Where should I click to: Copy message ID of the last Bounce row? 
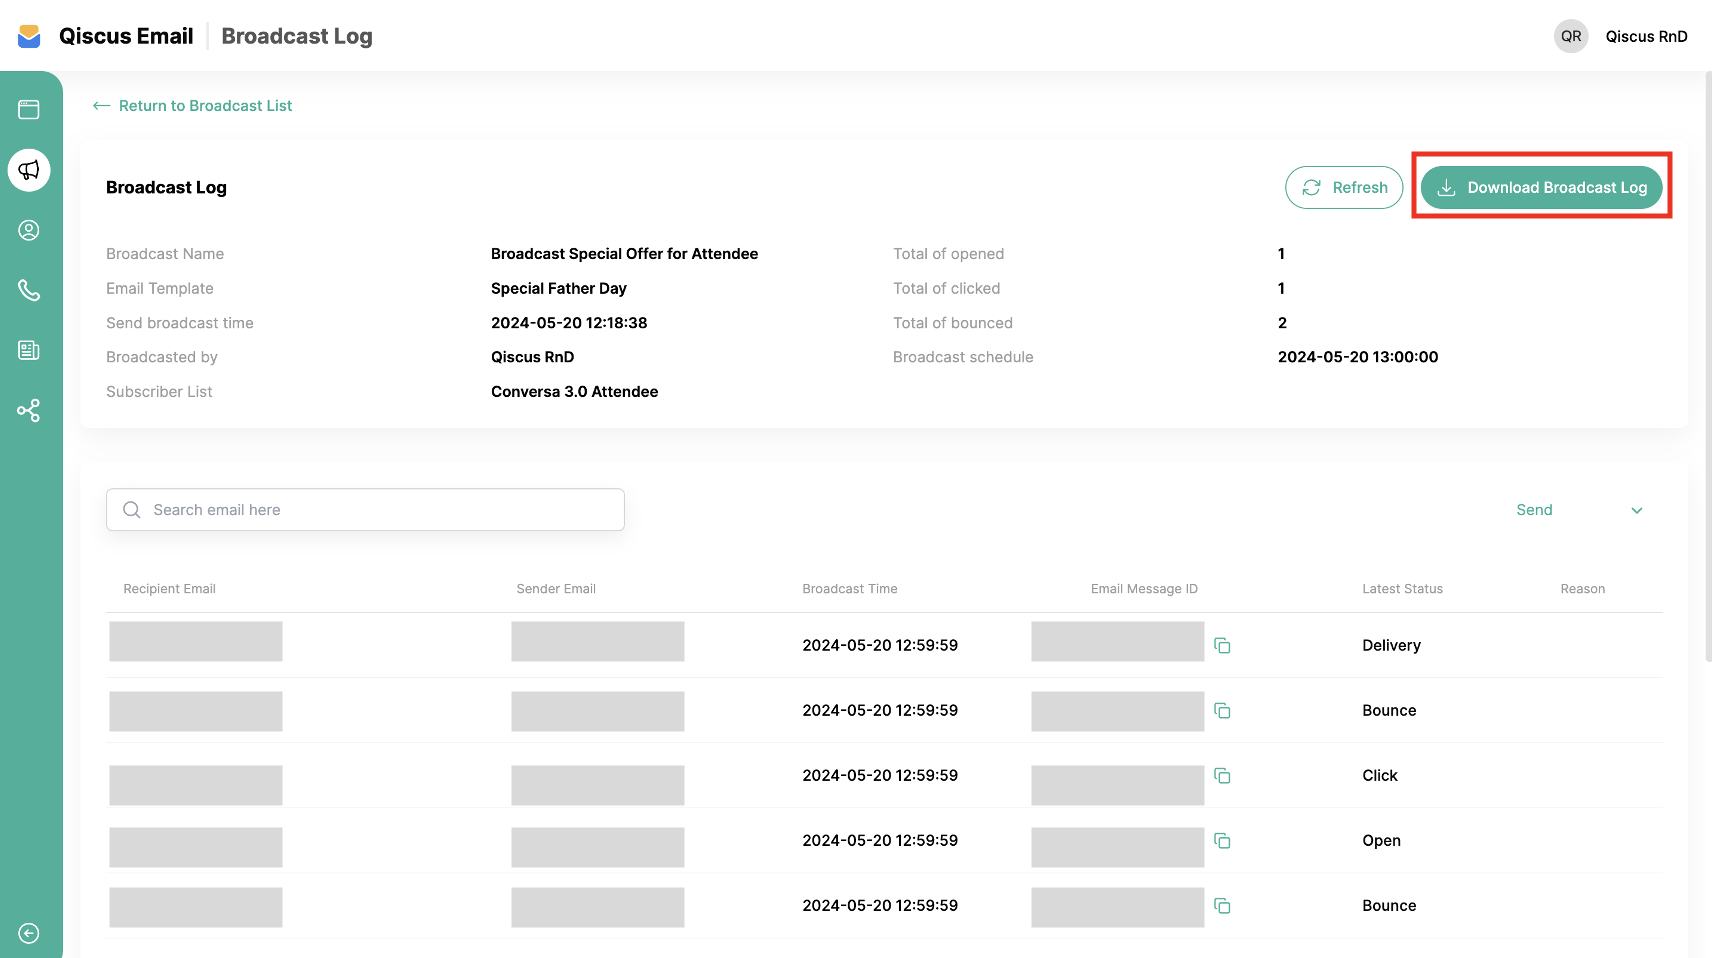1222,906
